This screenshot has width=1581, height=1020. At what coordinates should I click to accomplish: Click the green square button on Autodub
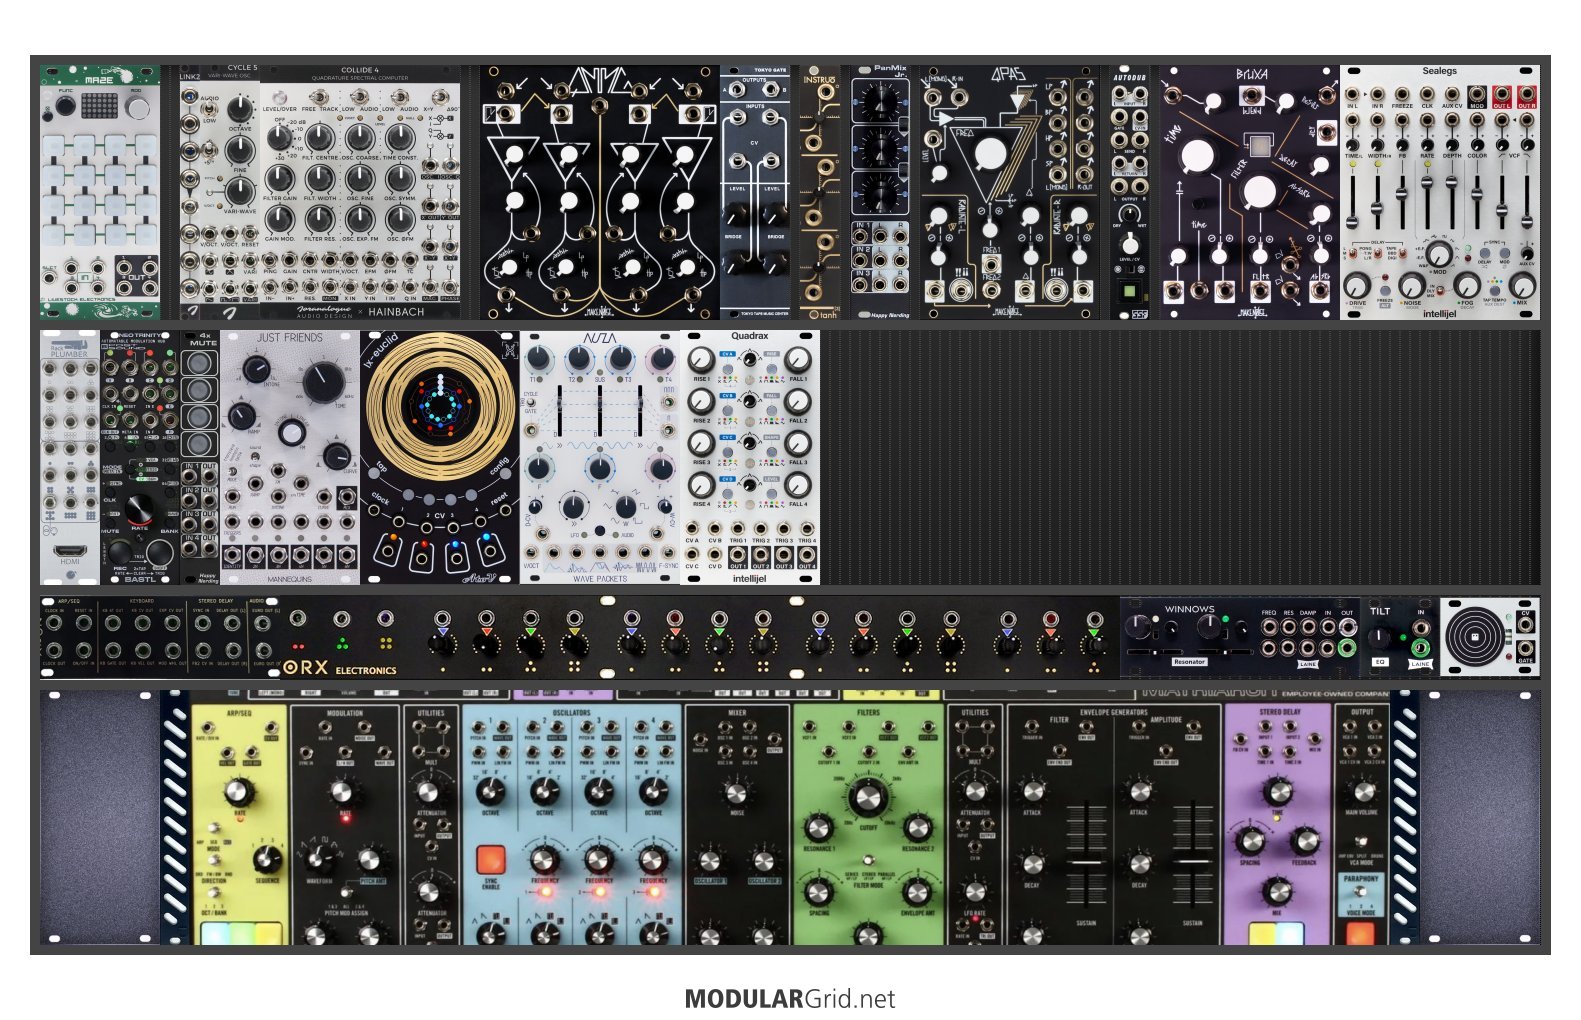[1130, 293]
